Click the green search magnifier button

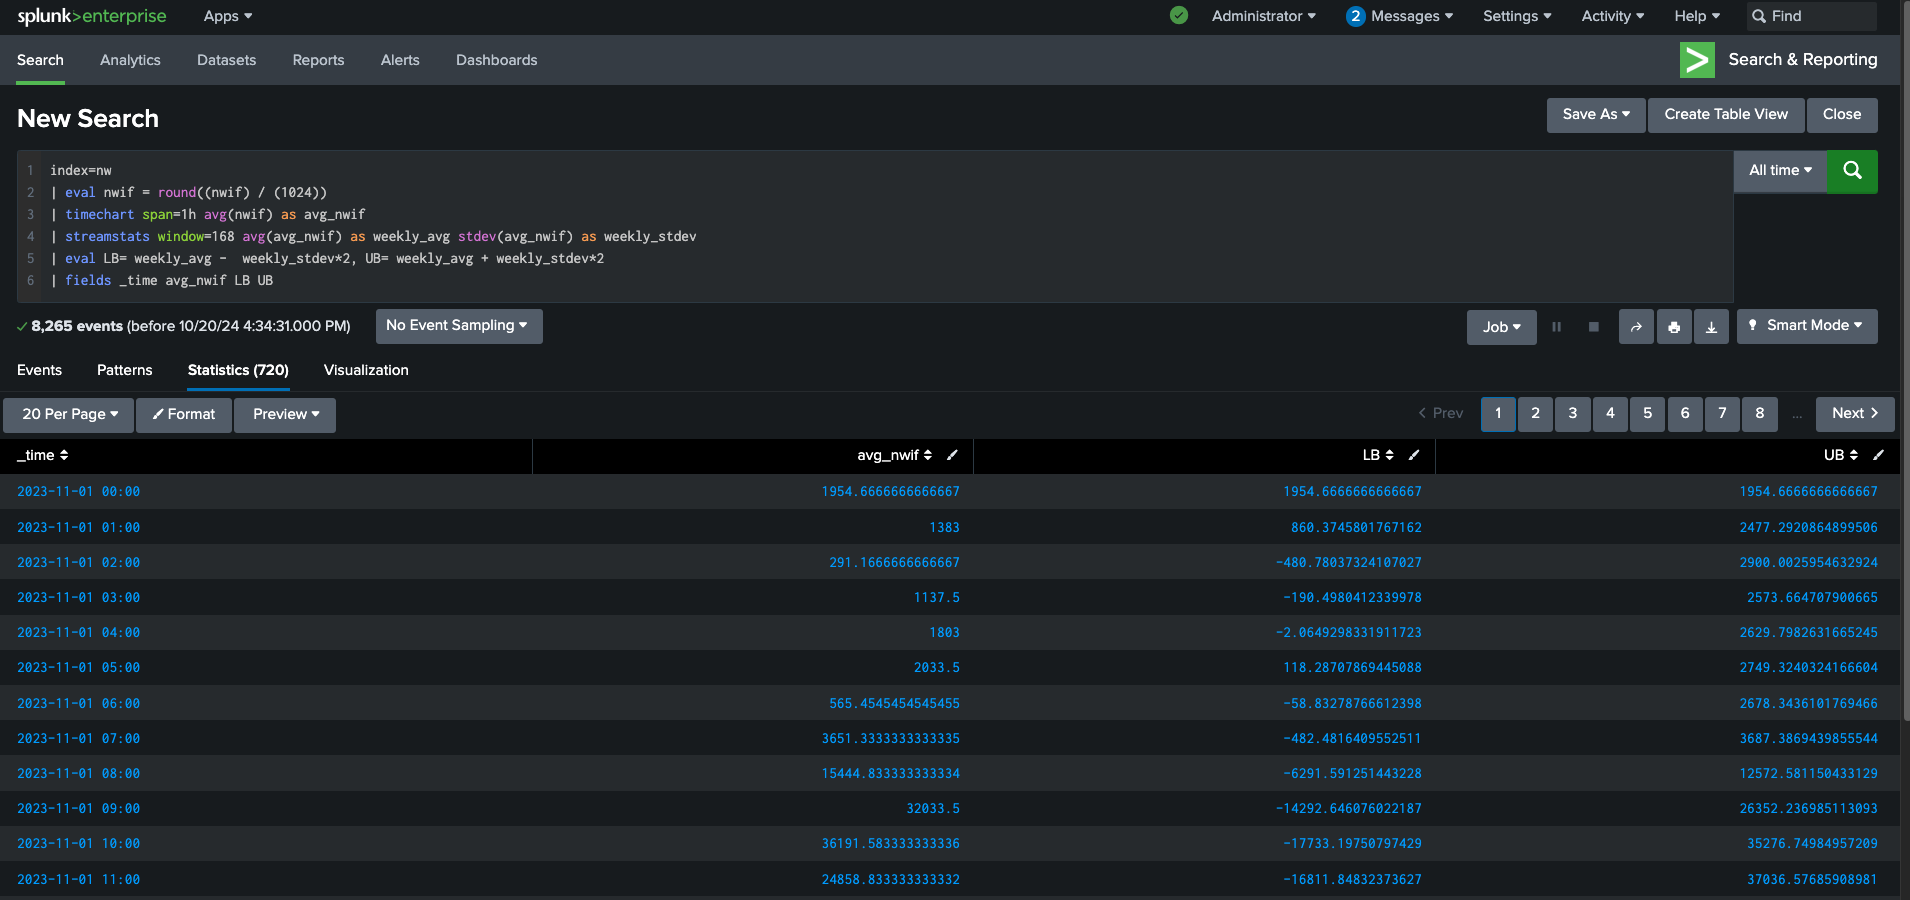pyautogui.click(x=1852, y=171)
